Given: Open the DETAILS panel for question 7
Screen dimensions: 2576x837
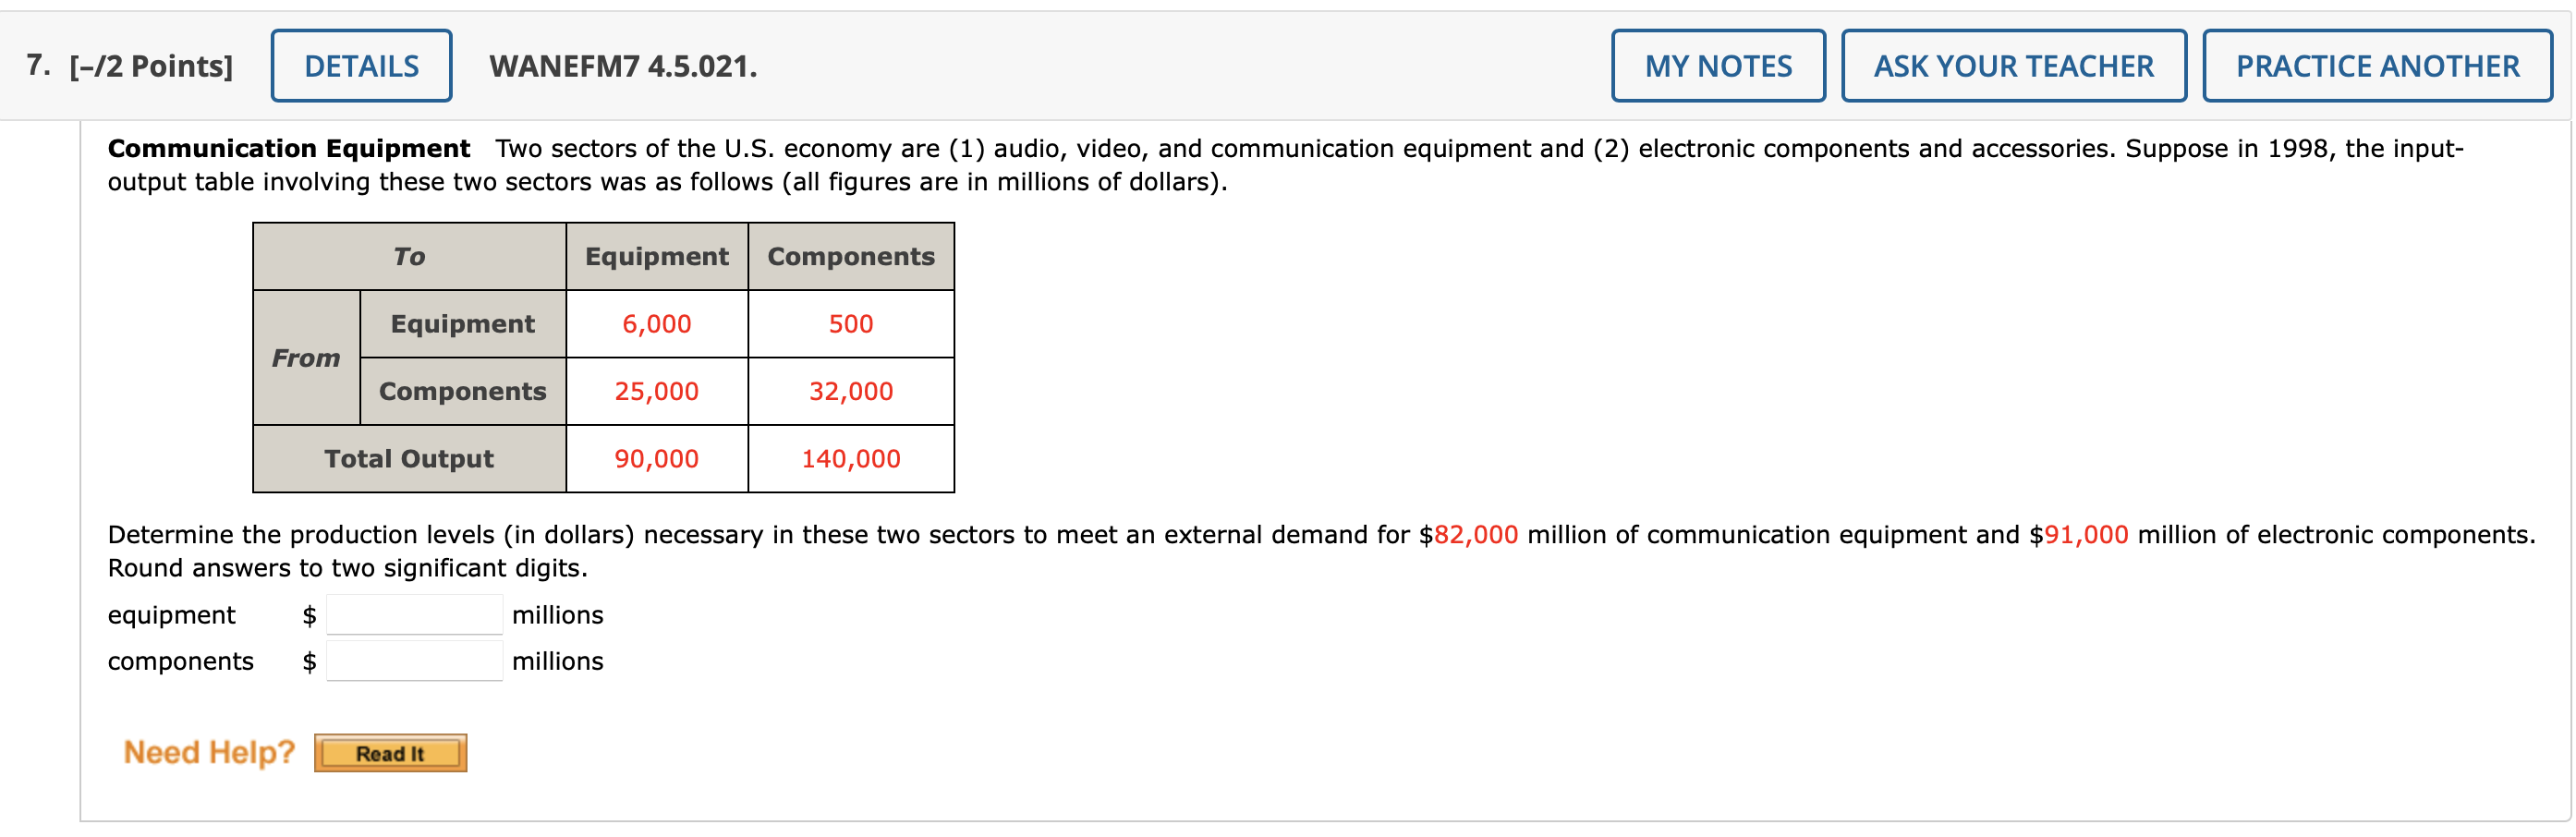Looking at the screenshot, I should (x=360, y=66).
